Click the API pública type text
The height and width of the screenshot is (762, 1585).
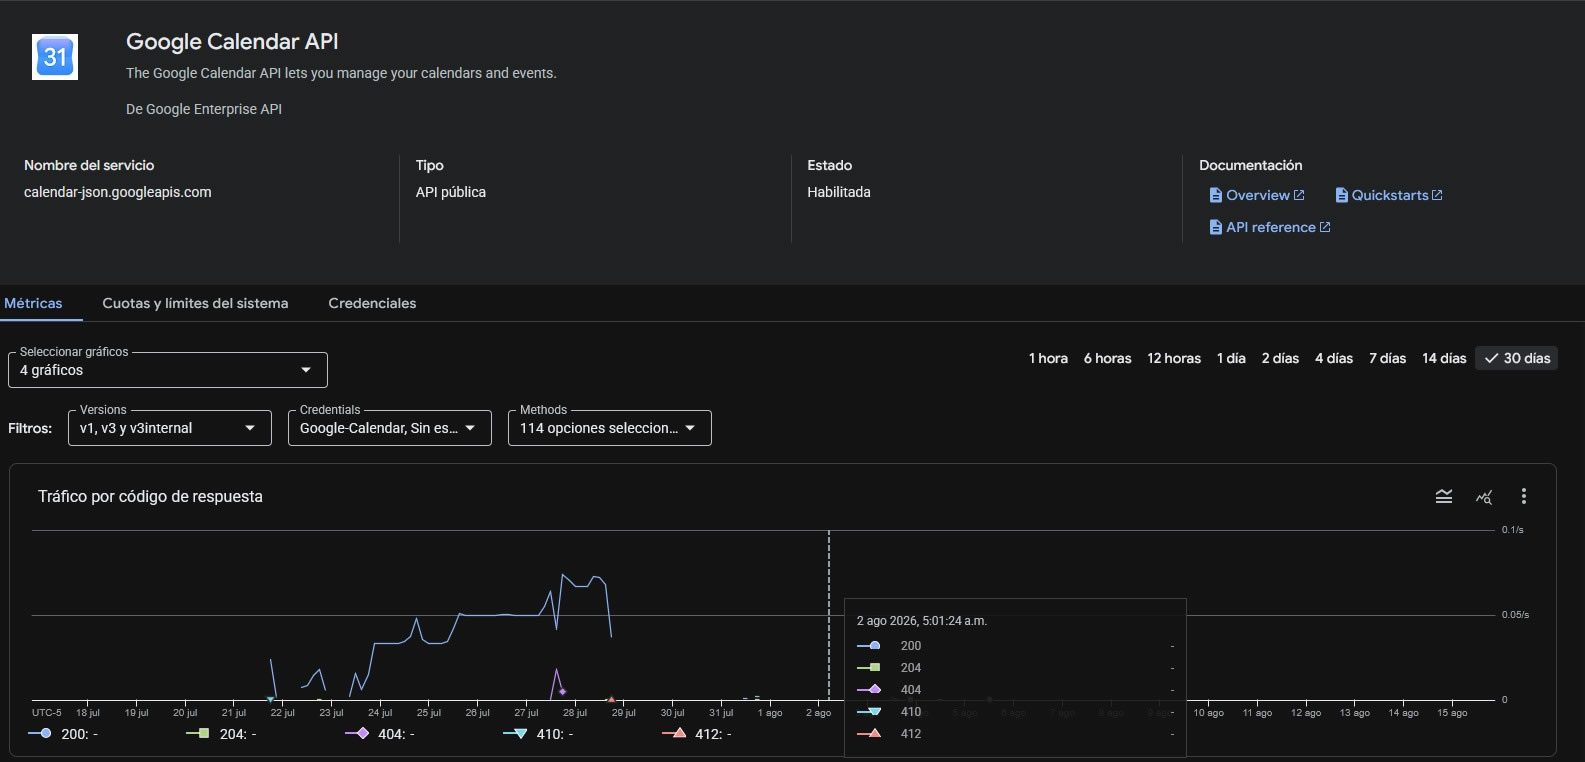pos(451,192)
